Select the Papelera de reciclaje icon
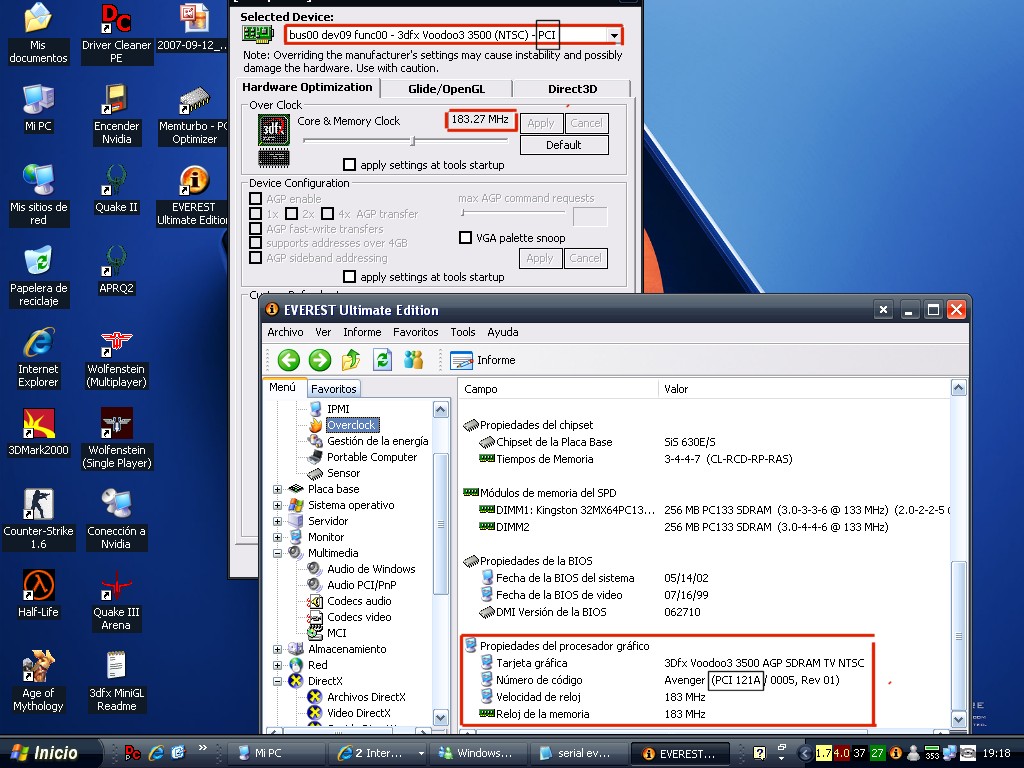1024x768 pixels. tap(38, 276)
